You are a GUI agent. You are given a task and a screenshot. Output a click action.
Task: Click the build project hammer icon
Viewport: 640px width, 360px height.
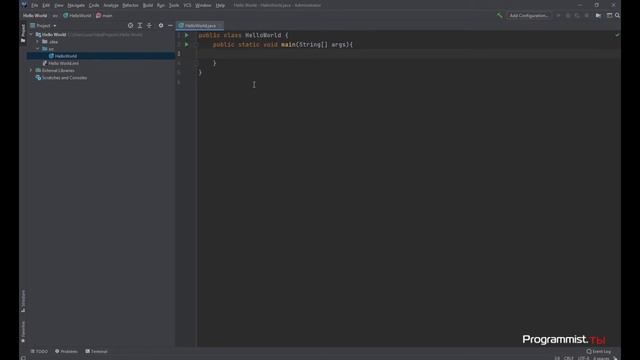499,16
